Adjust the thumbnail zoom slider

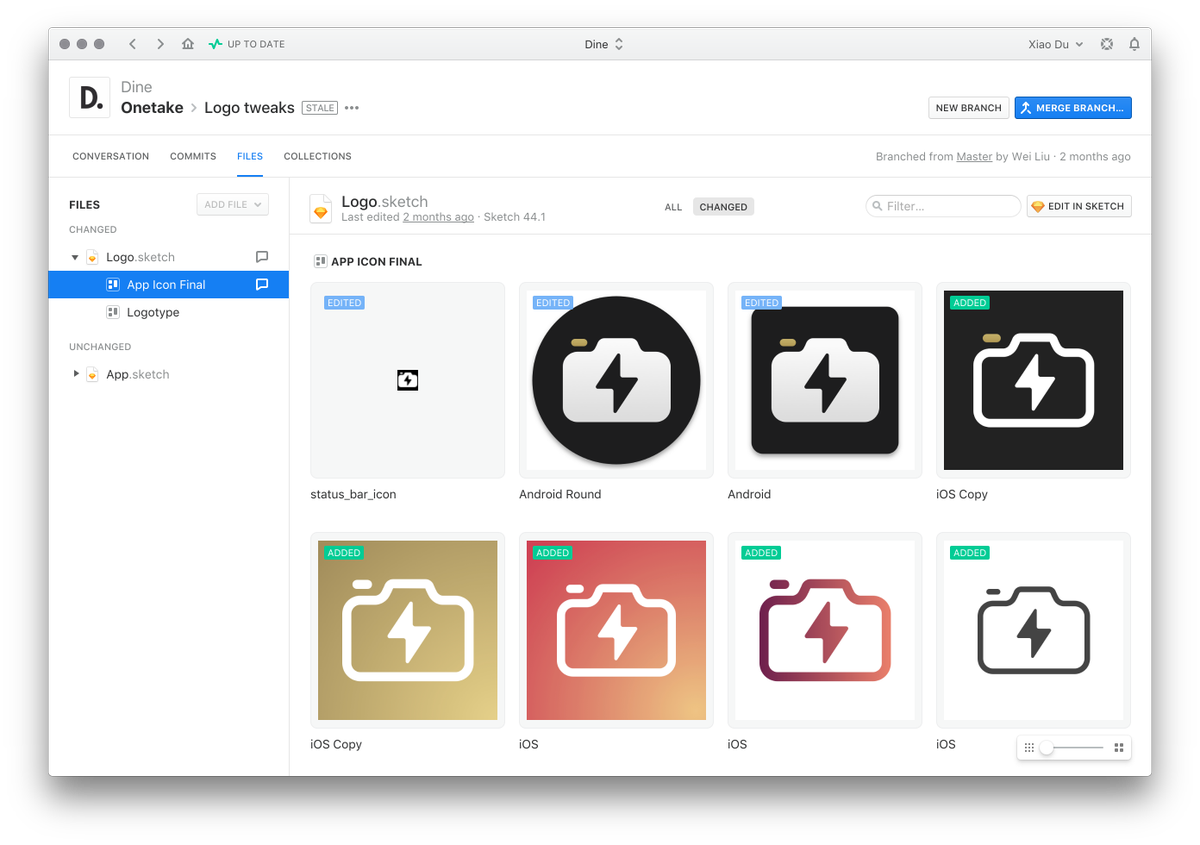coord(1046,747)
